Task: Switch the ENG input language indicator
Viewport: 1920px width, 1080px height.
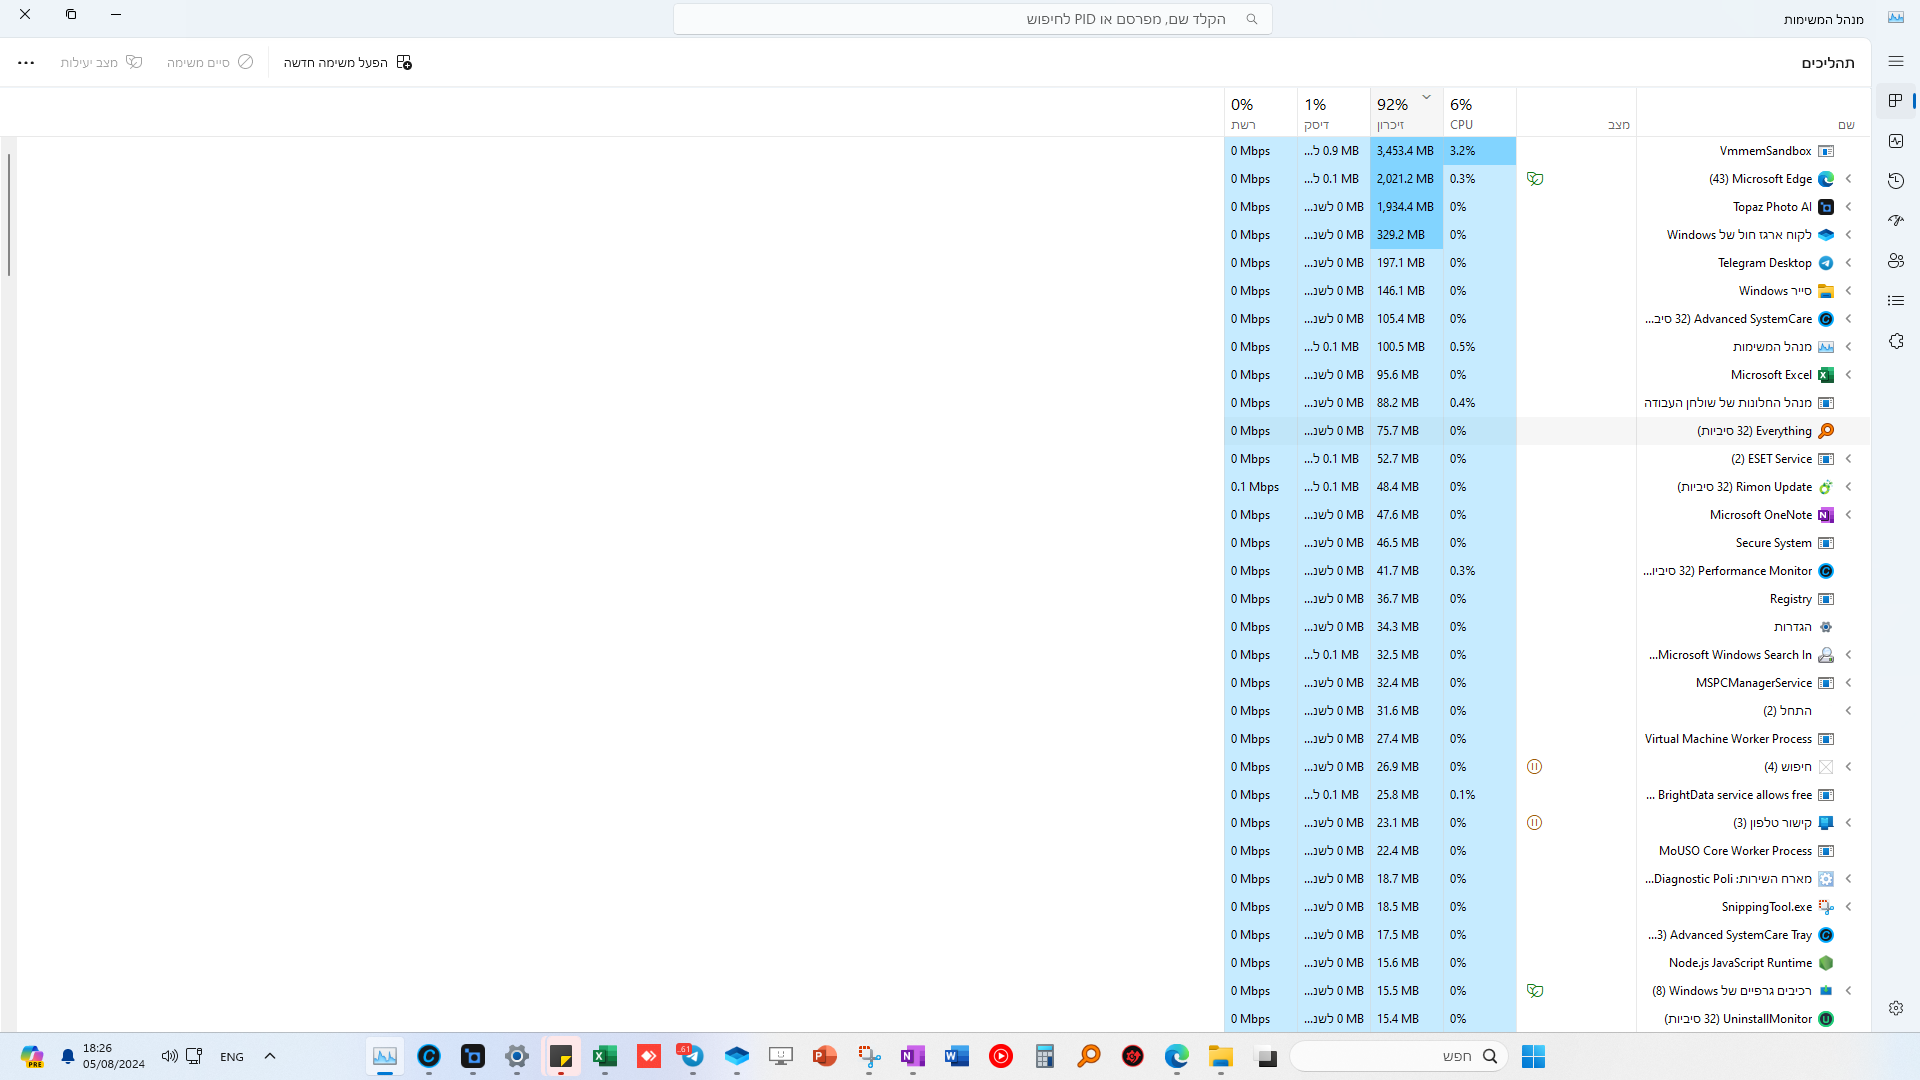Action: click(x=232, y=1056)
